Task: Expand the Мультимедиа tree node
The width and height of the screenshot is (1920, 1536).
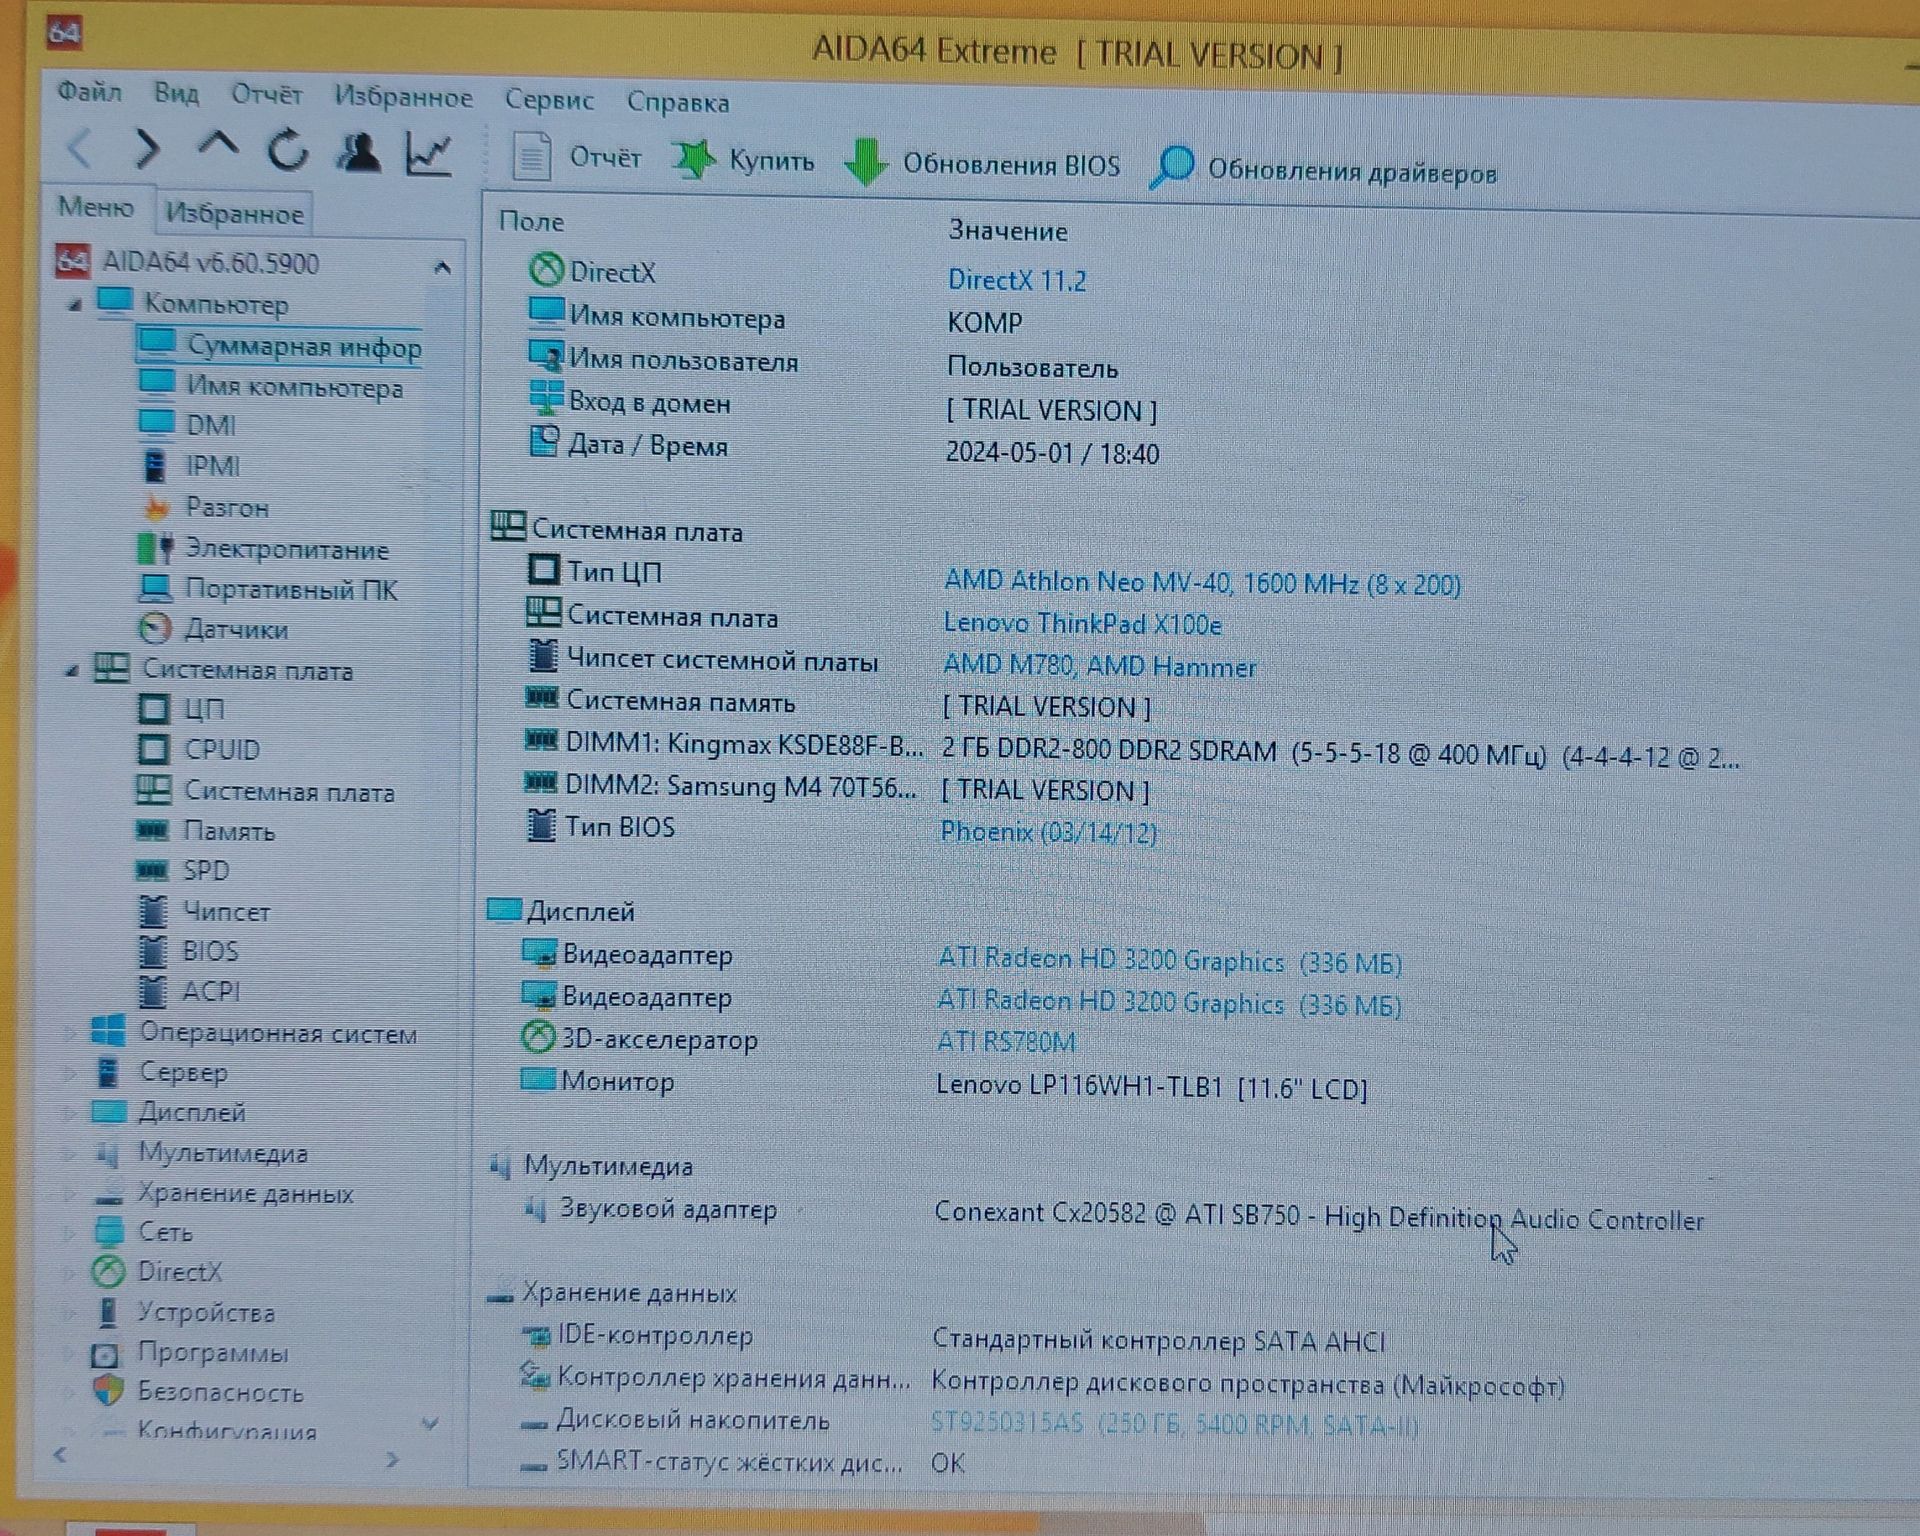Action: 69,1153
